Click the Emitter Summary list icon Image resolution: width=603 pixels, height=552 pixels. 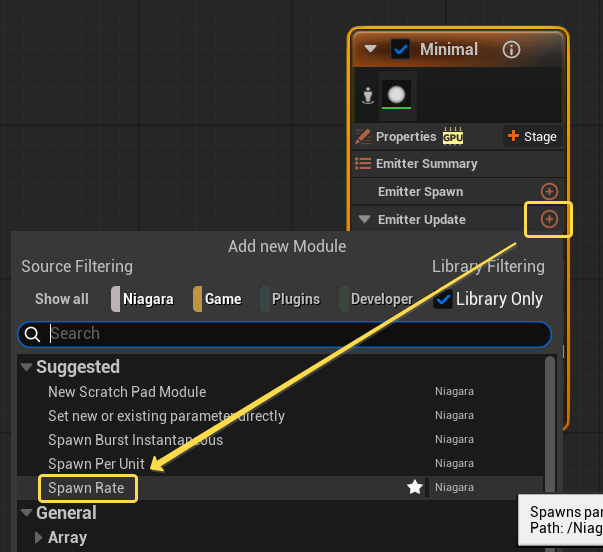tap(363, 163)
